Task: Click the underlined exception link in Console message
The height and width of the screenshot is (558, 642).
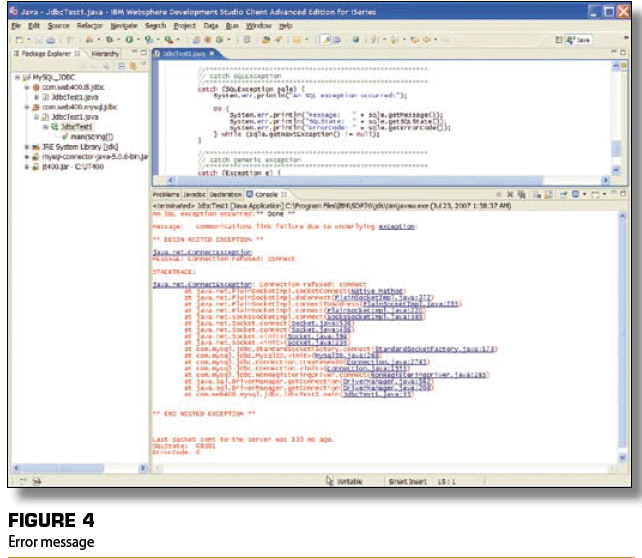Action: pyautogui.click(x=396, y=226)
